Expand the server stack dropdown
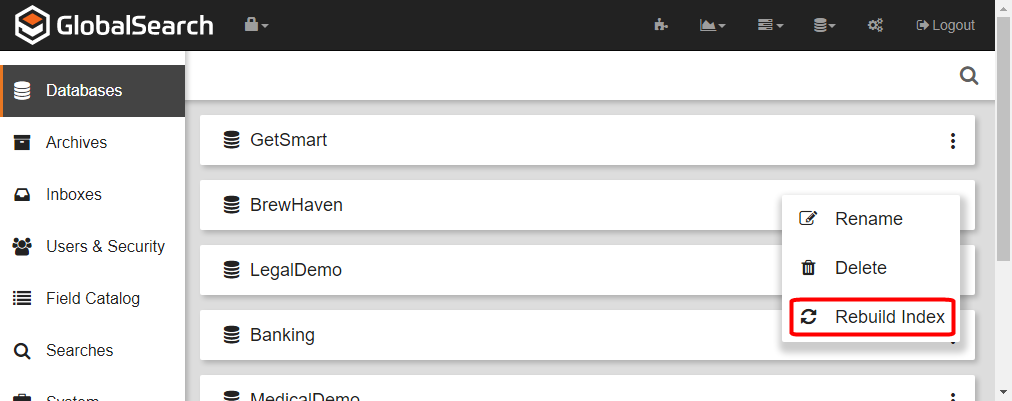The height and width of the screenshot is (401, 1012). (x=770, y=25)
